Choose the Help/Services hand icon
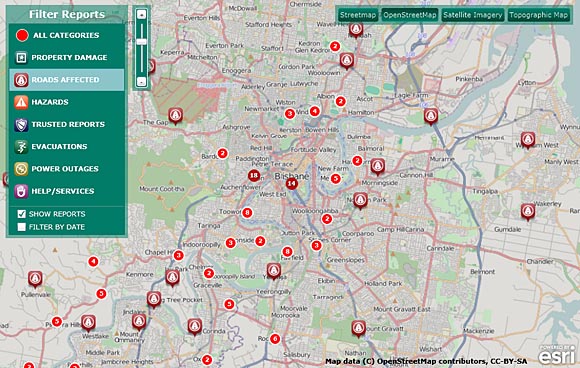Image resolution: width=580 pixels, height=368 pixels. click(x=21, y=191)
